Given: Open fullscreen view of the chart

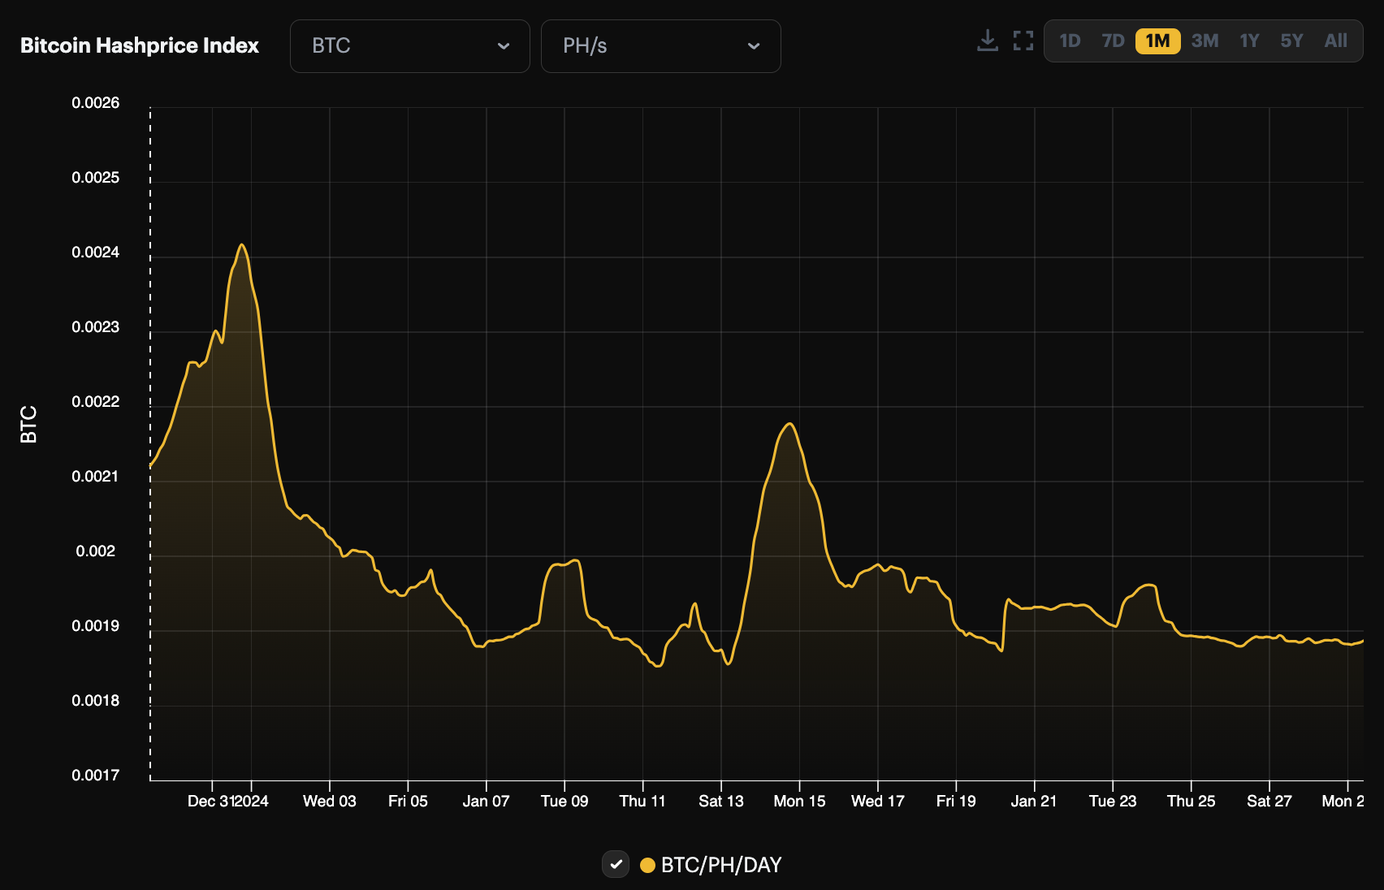Looking at the screenshot, I should click(x=1023, y=40).
